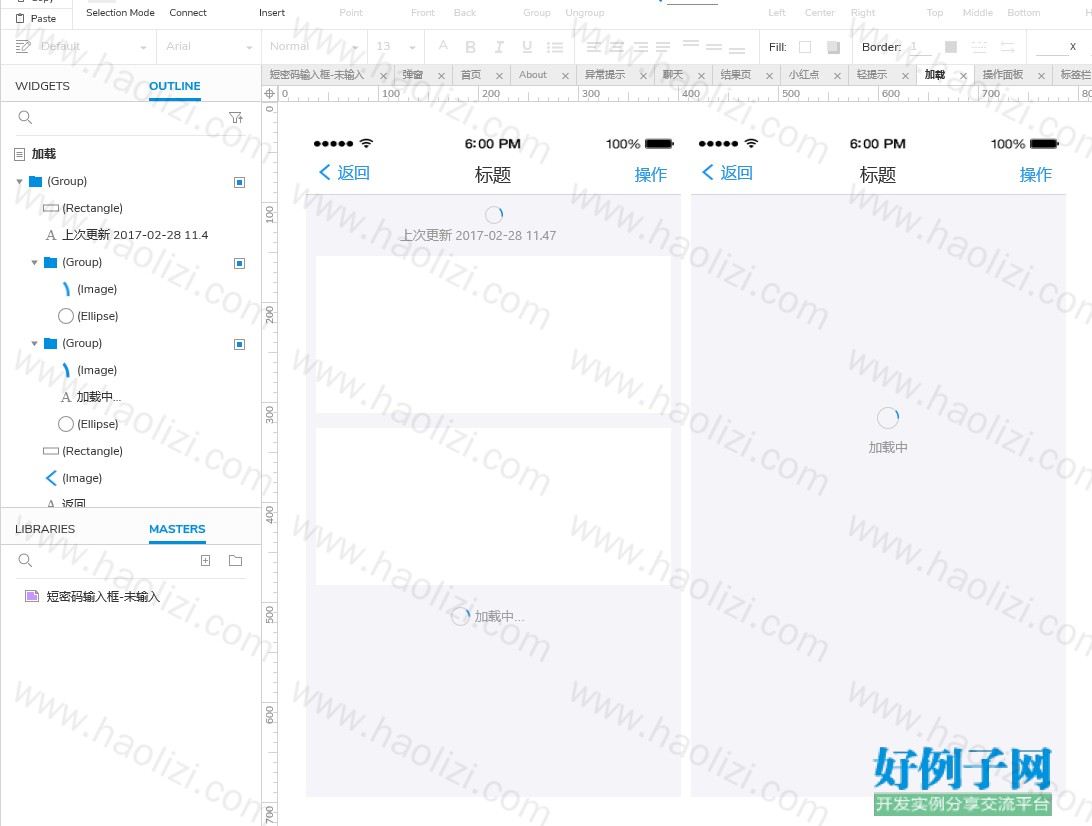Click the Paste clipboard icon
Viewport: 1092px width, 826px height.
click(x=20, y=19)
